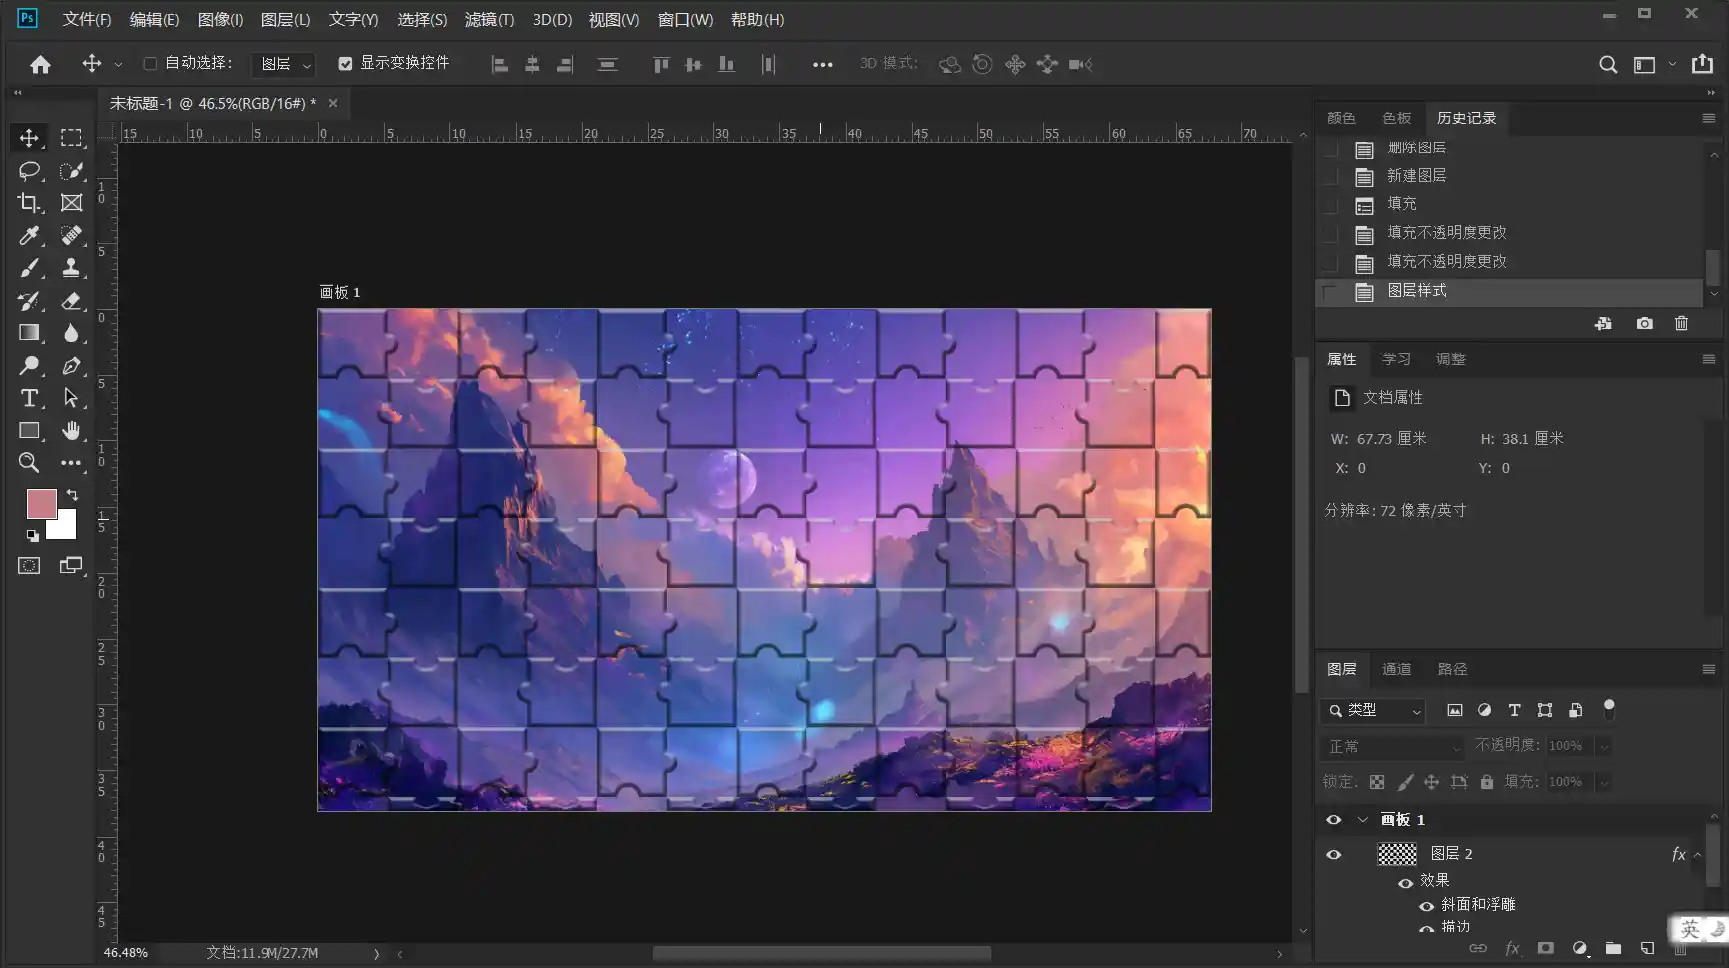This screenshot has height=968, width=1729.
Task: Select the Zoom tool
Action: coord(29,463)
